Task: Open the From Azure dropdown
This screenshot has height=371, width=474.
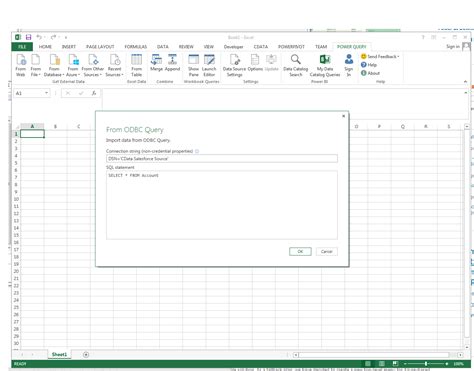Action: pos(73,65)
